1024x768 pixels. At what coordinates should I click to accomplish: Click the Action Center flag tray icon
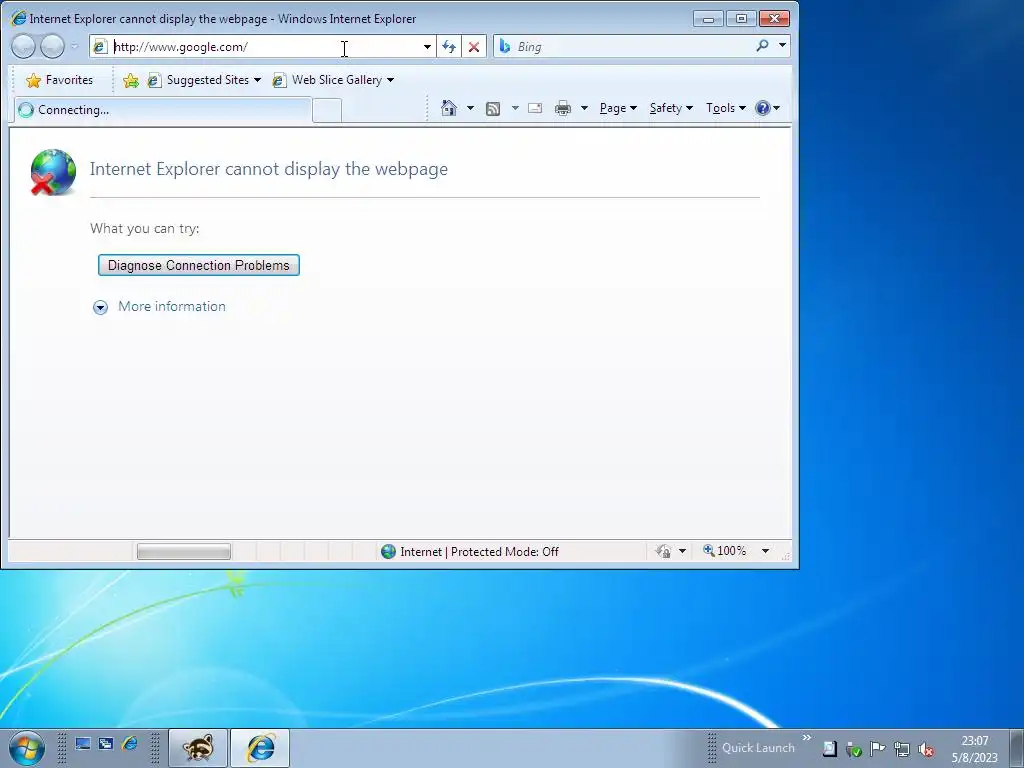(877, 749)
